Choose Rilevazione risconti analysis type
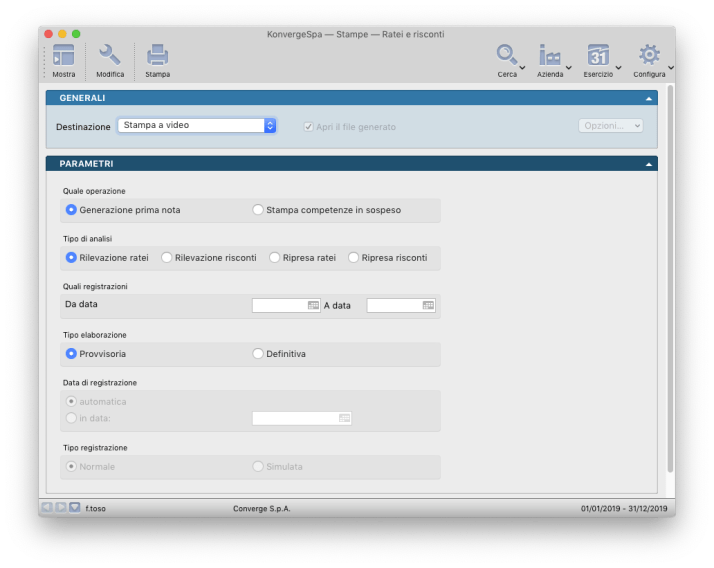 tap(167, 258)
